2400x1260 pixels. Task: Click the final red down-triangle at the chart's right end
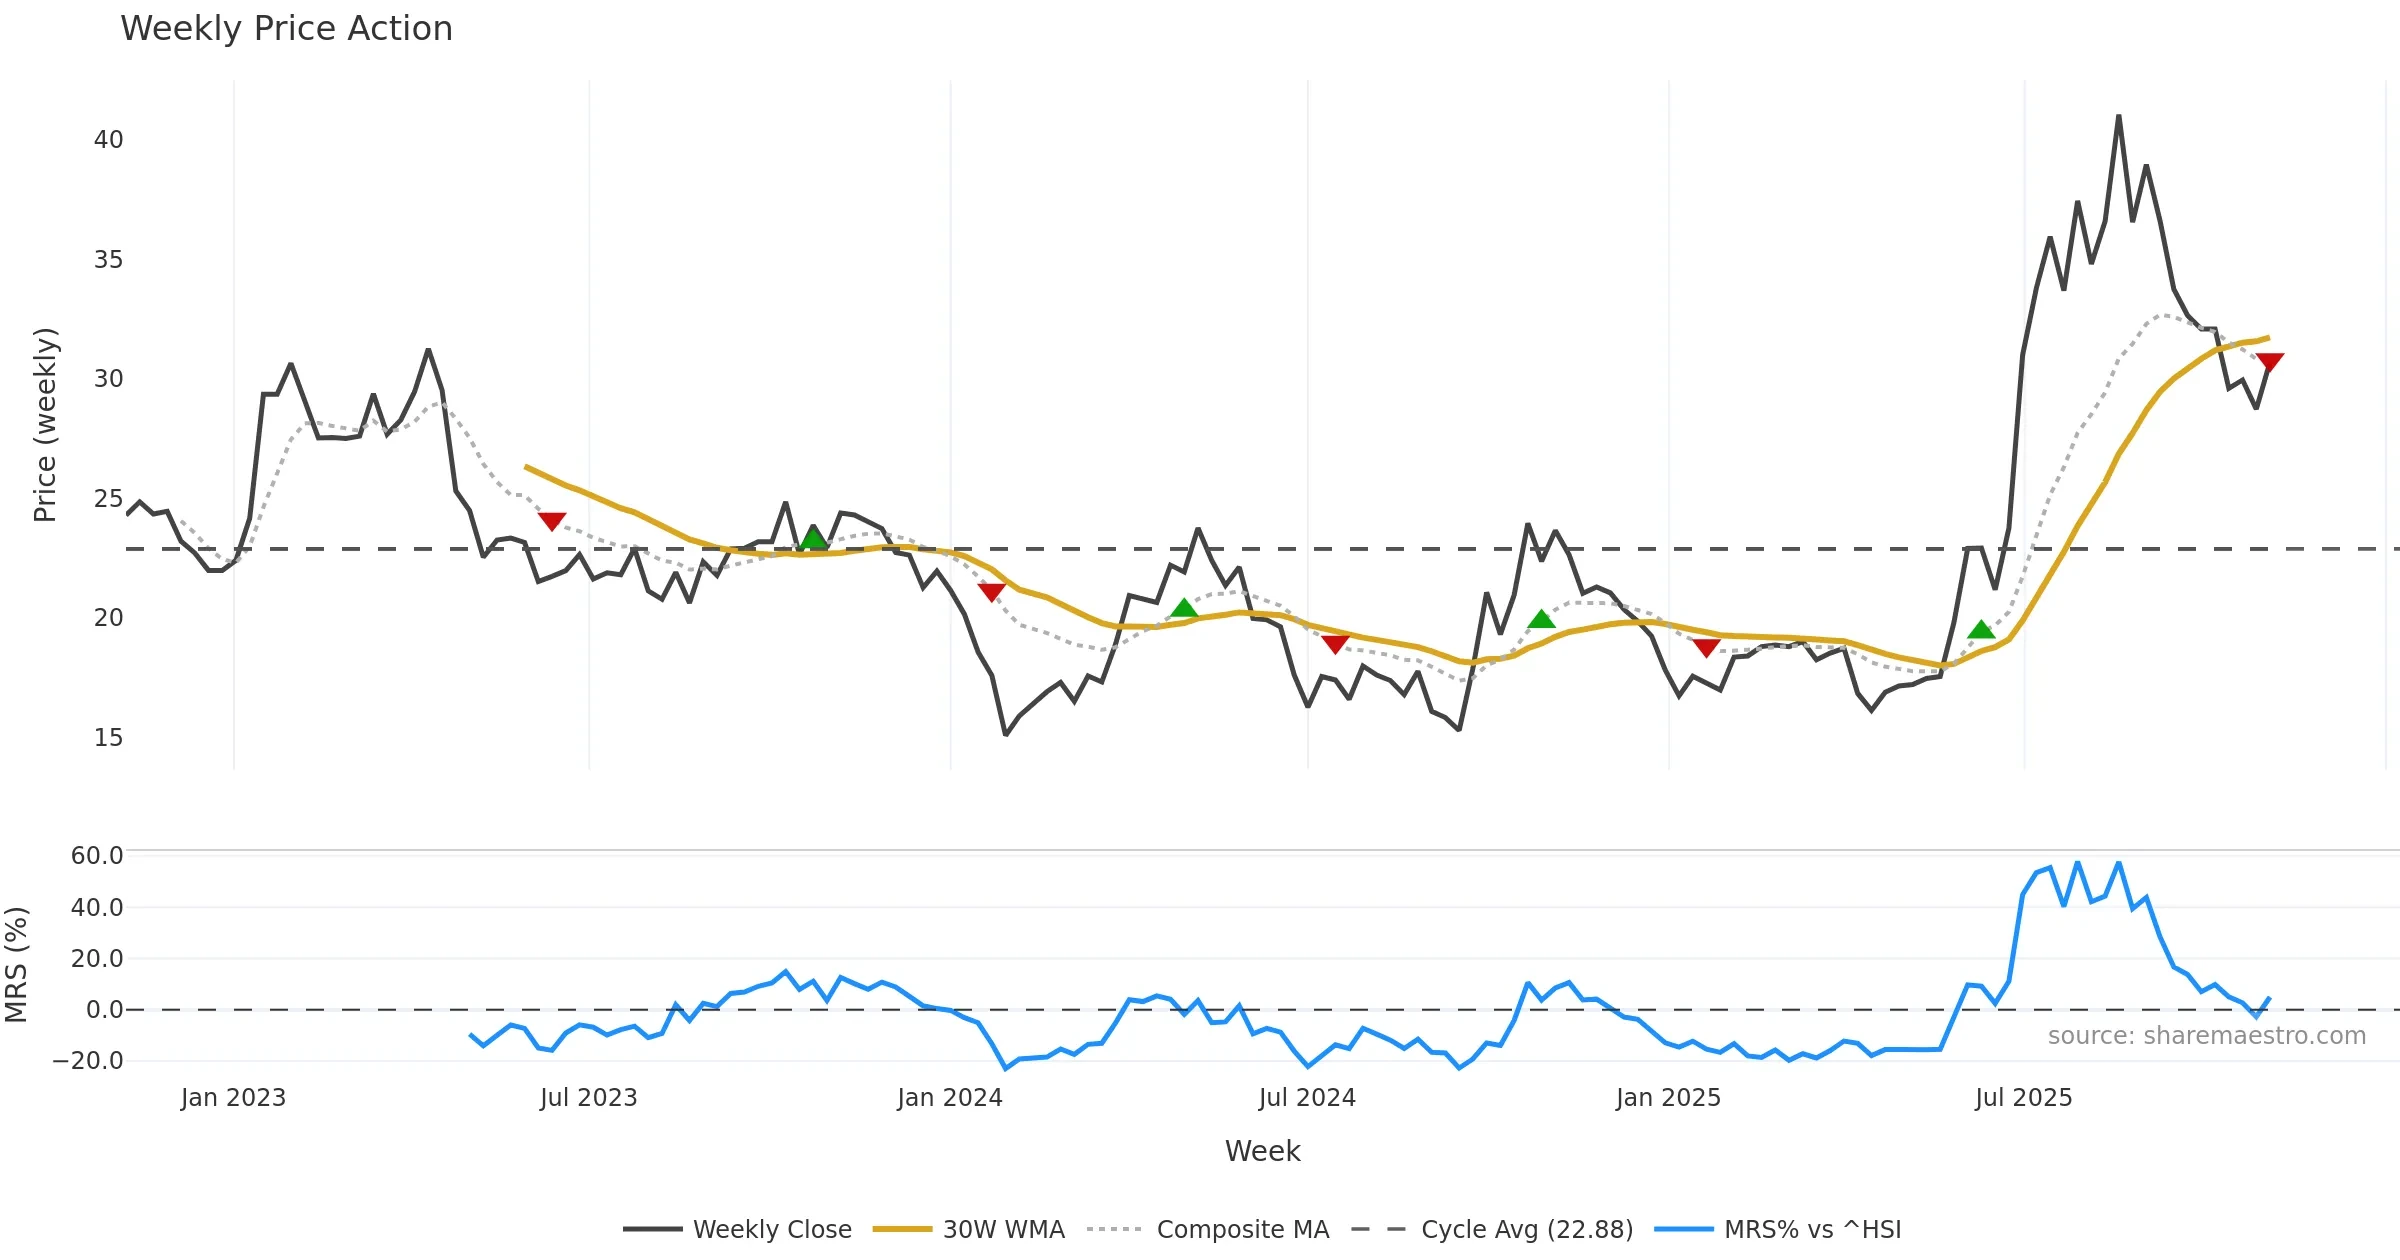pos(2270,362)
